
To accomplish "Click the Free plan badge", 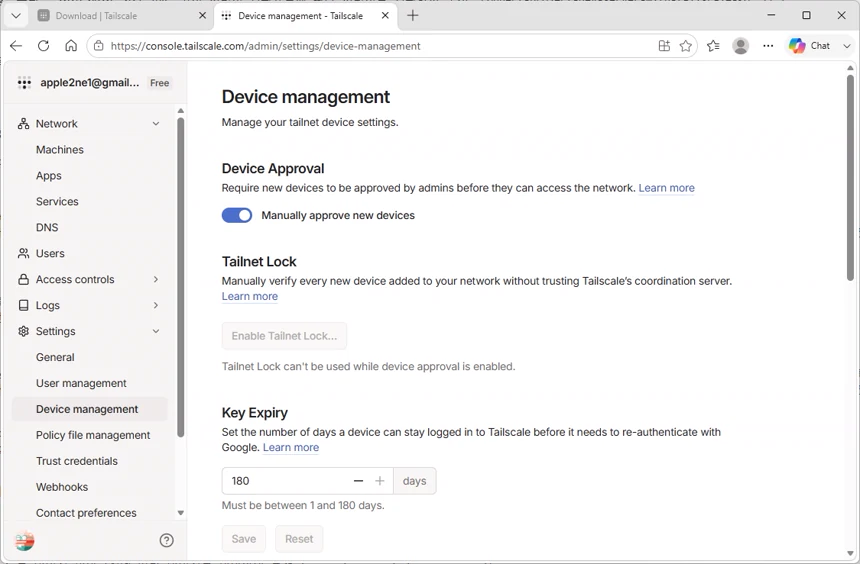I will [160, 83].
